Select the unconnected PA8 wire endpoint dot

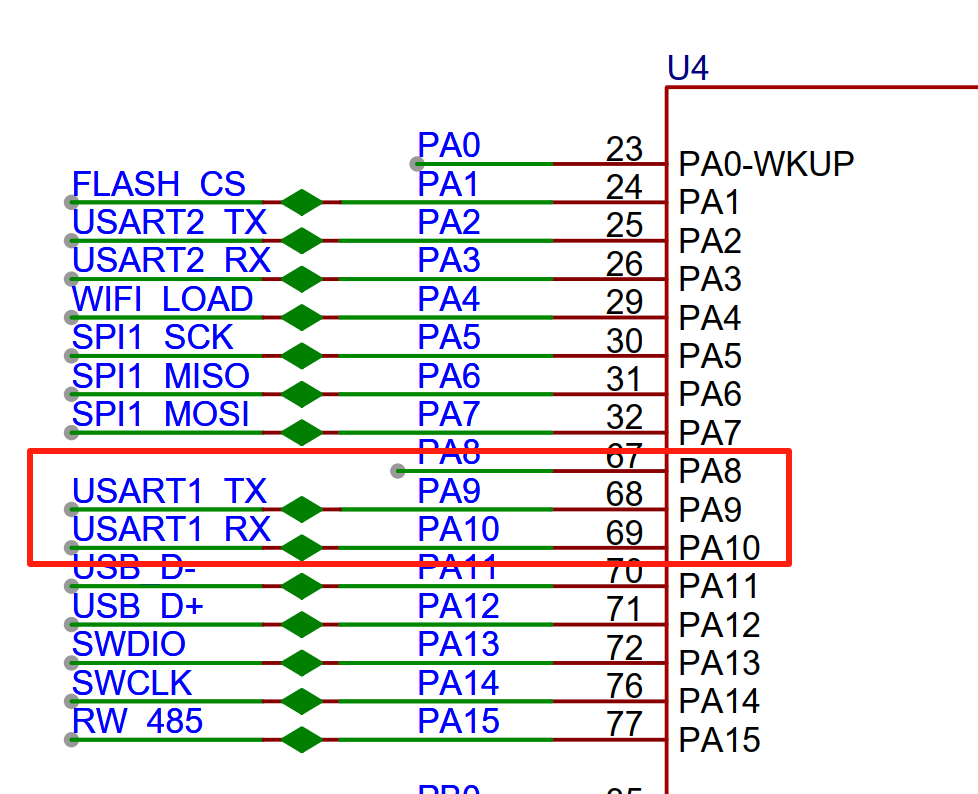(397, 470)
